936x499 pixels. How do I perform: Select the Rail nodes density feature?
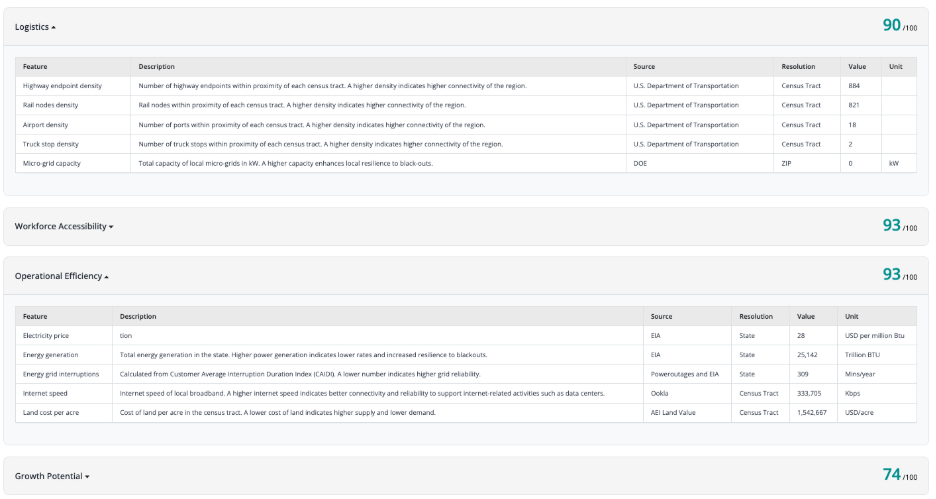[x=50, y=105]
